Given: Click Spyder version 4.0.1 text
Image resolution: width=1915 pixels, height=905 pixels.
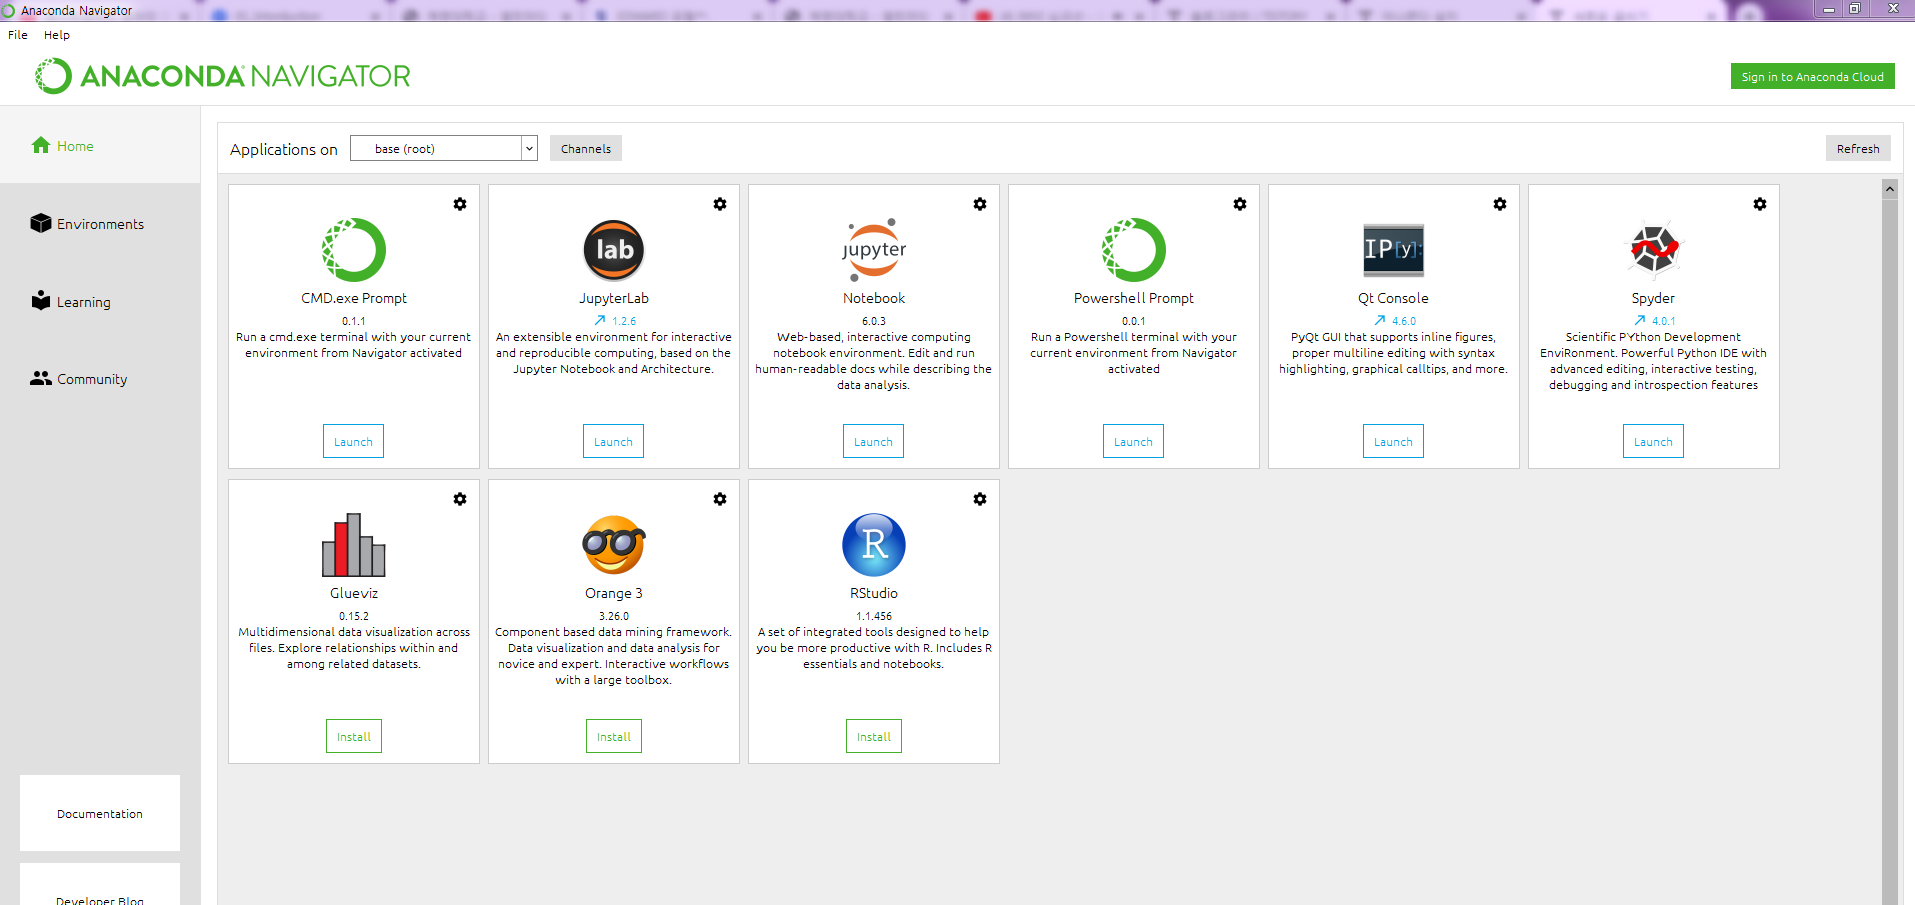Looking at the screenshot, I should coord(1664,321).
